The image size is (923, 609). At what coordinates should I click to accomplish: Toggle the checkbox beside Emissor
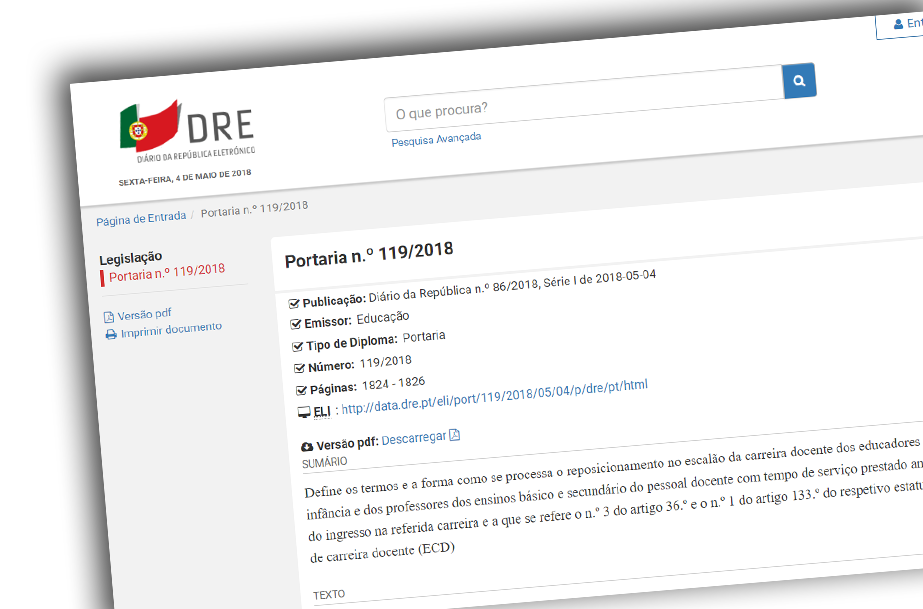click(x=296, y=324)
